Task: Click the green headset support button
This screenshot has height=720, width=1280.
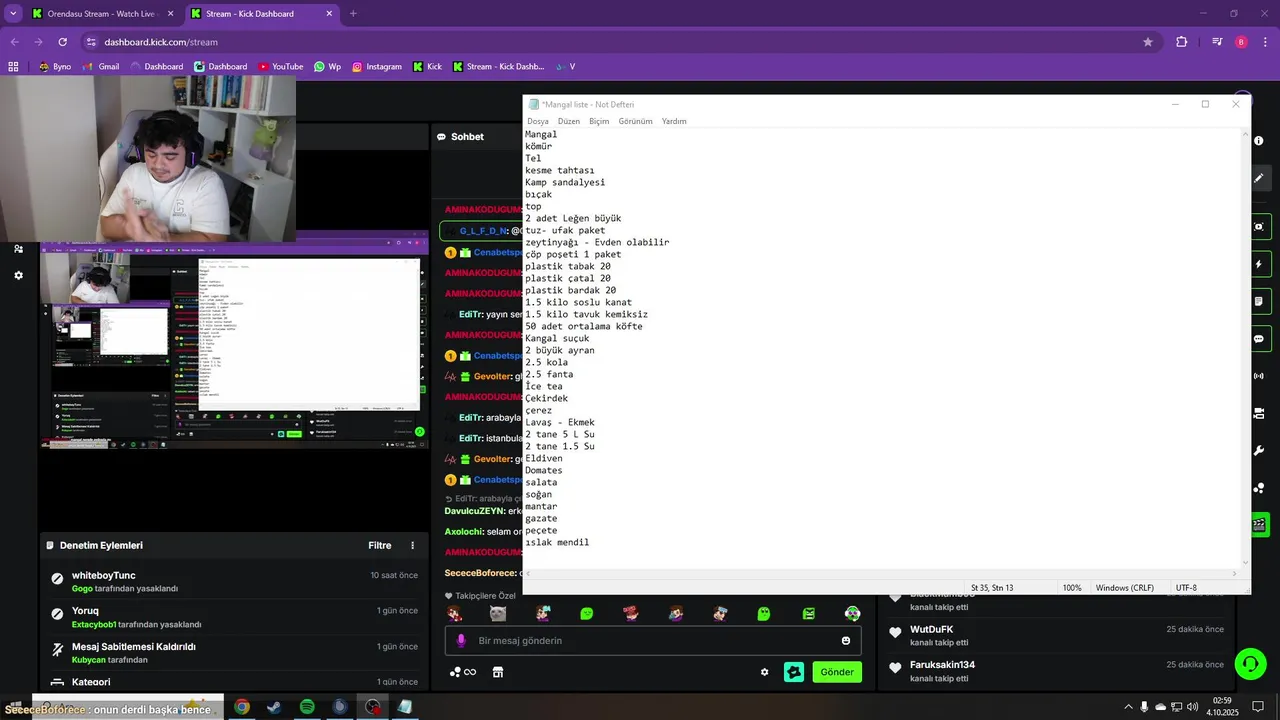Action: click(1249, 662)
